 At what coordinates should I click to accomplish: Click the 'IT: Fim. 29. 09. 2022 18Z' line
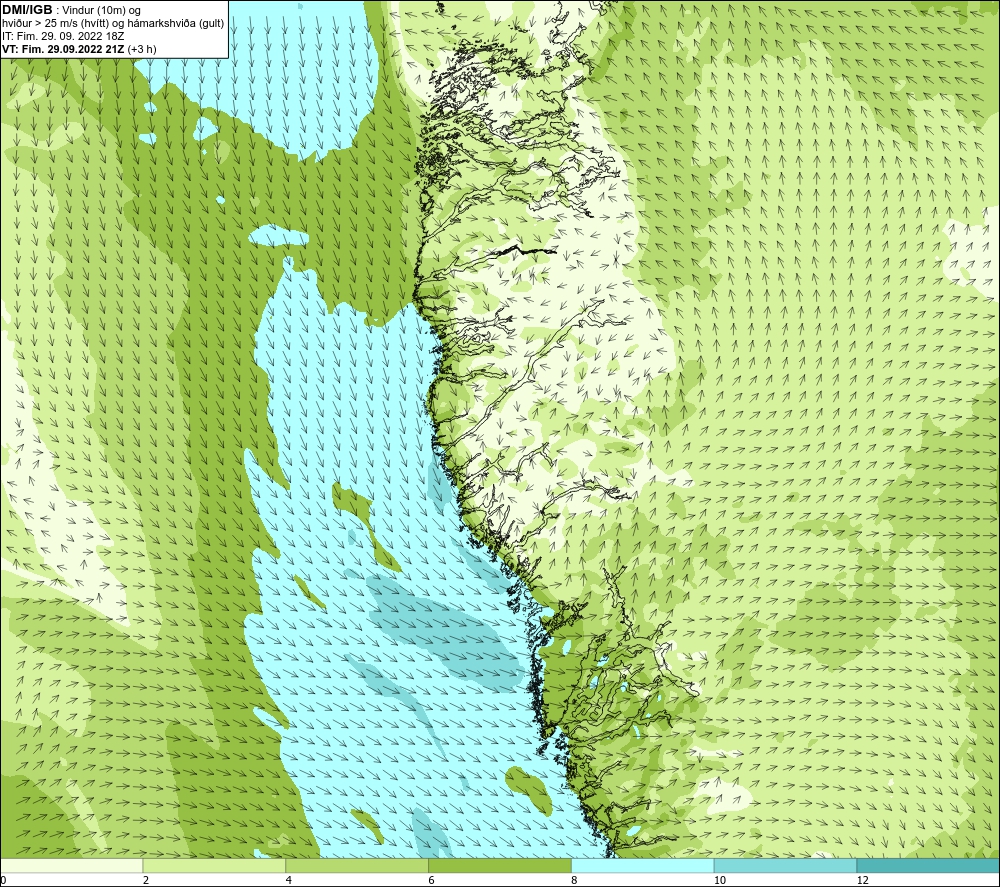[x=63, y=36]
